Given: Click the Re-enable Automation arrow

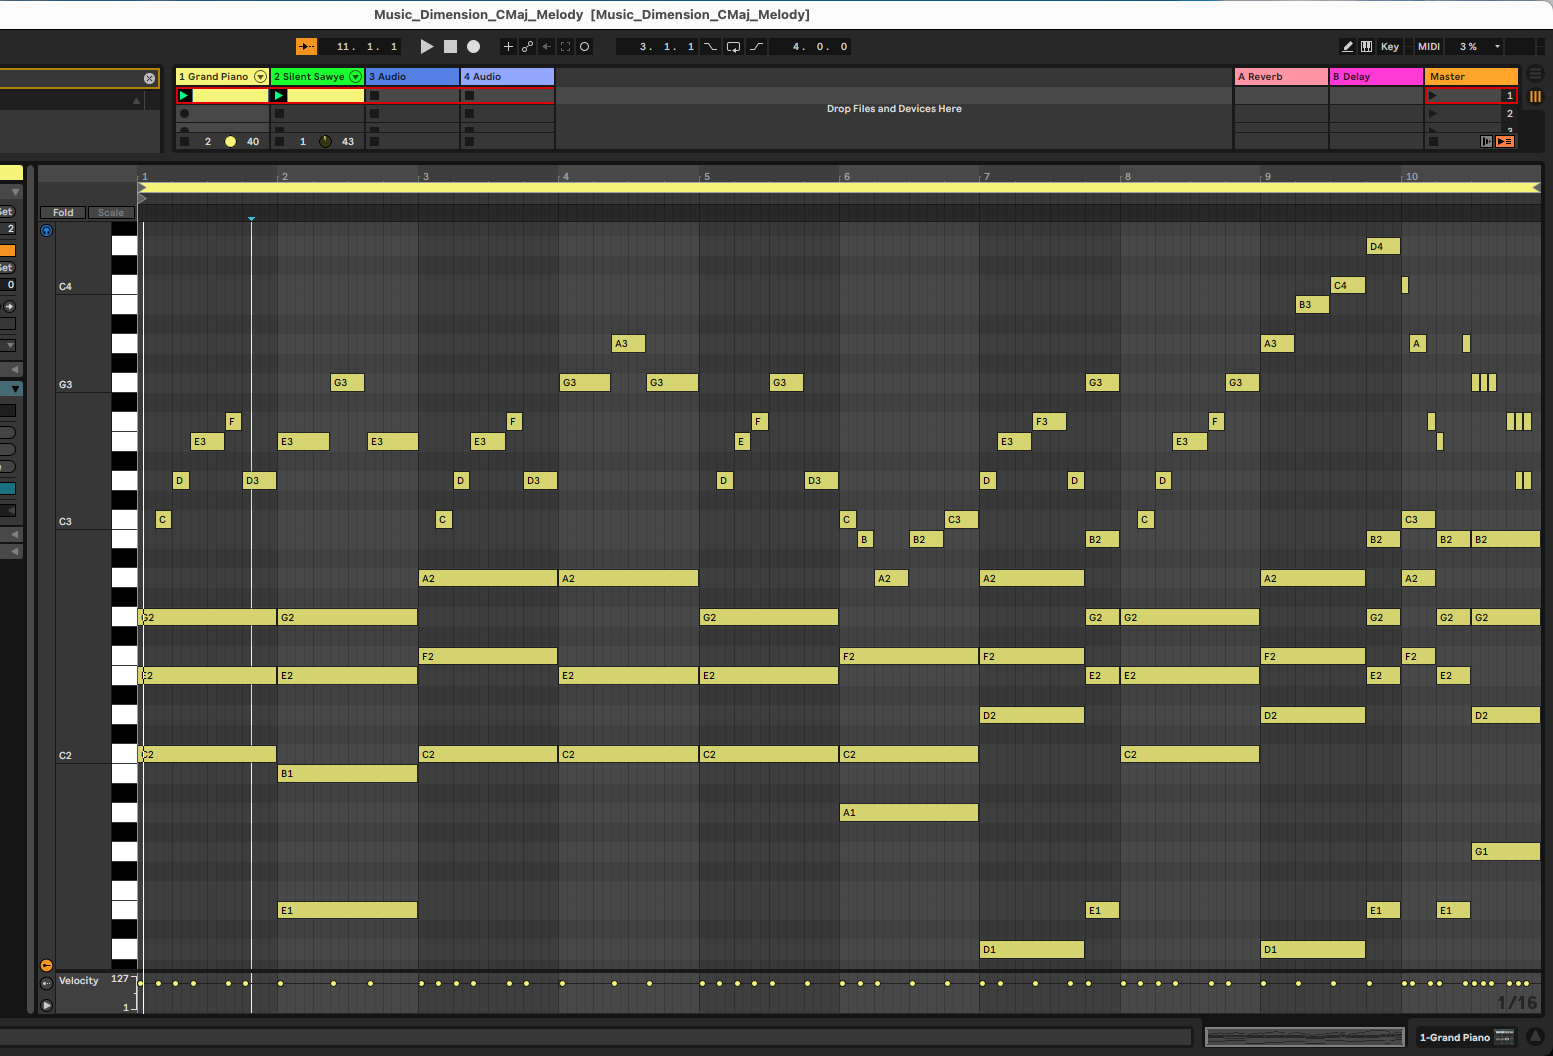Looking at the screenshot, I should point(546,46).
